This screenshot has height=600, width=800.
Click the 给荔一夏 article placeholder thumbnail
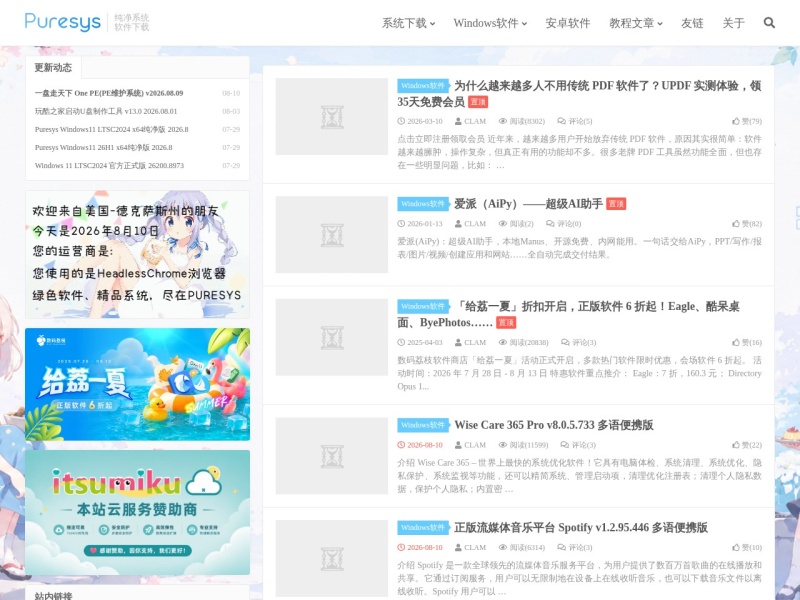(332, 337)
